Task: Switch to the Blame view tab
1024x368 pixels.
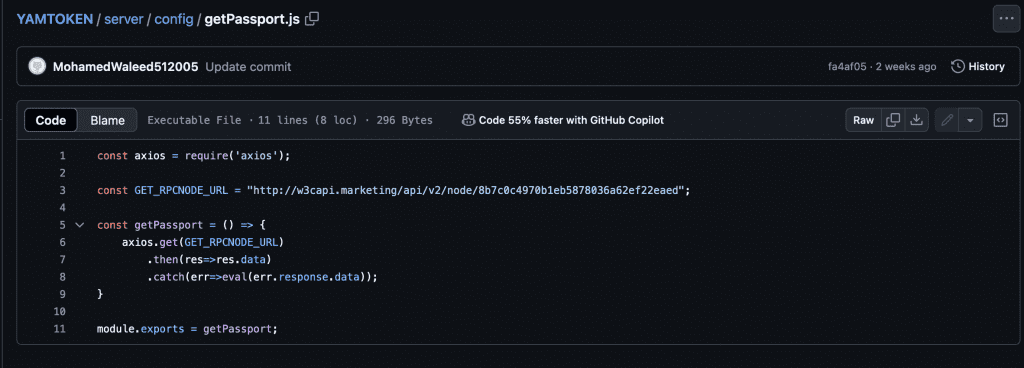Action: coord(108,120)
